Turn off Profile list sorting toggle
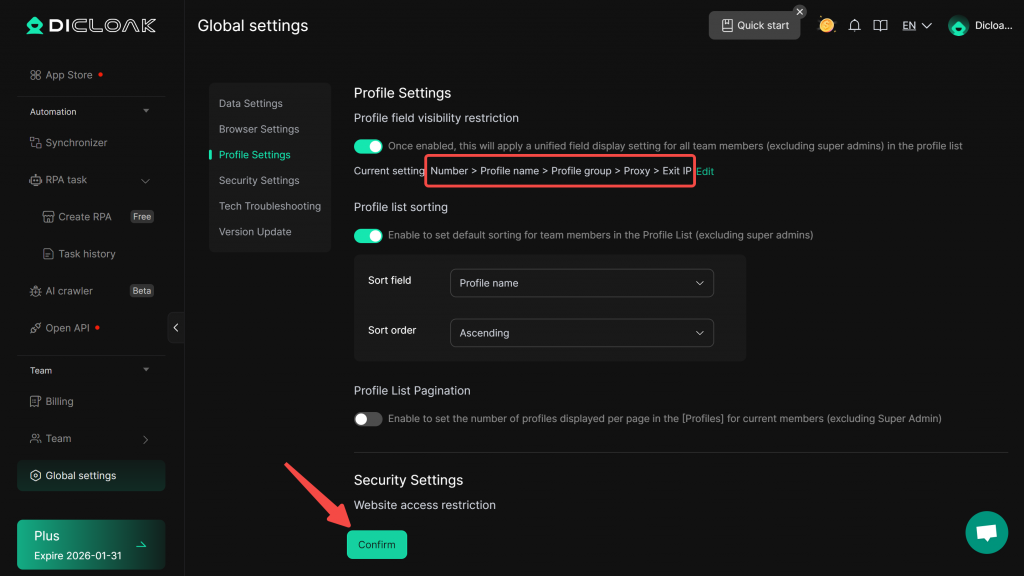Image resolution: width=1024 pixels, height=576 pixels. (368, 236)
